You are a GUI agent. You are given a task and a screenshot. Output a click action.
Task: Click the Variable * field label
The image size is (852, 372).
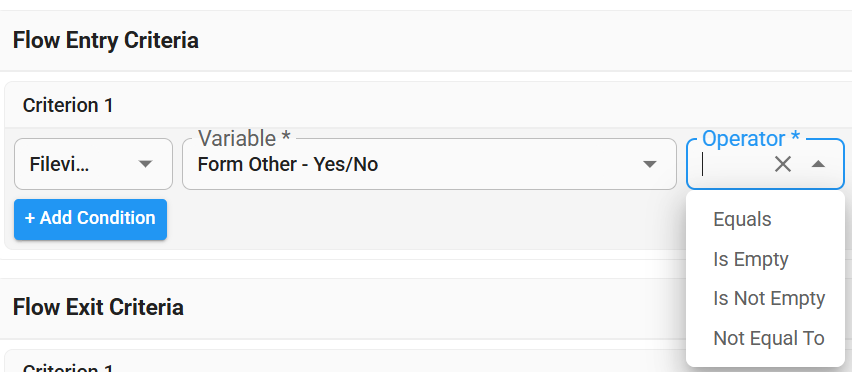pos(244,139)
